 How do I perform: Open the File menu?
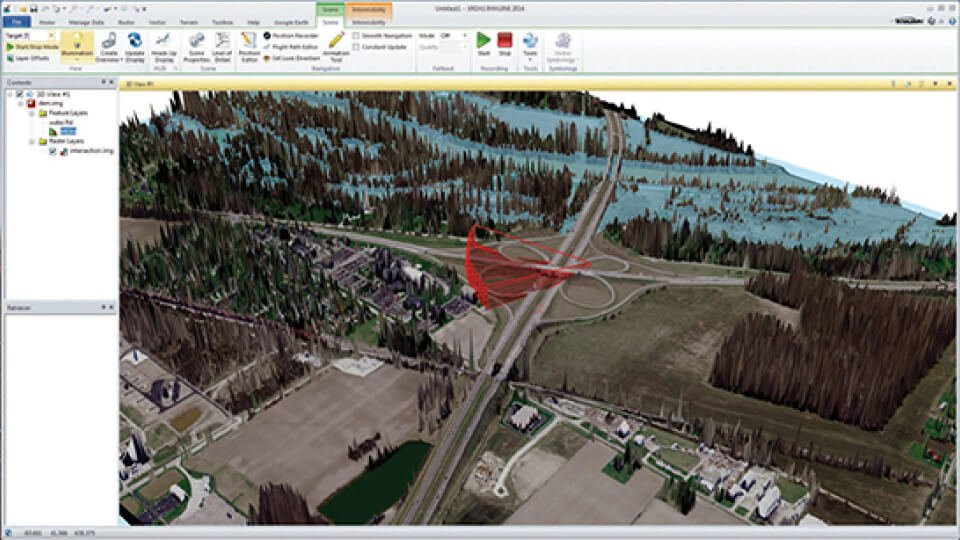point(17,22)
